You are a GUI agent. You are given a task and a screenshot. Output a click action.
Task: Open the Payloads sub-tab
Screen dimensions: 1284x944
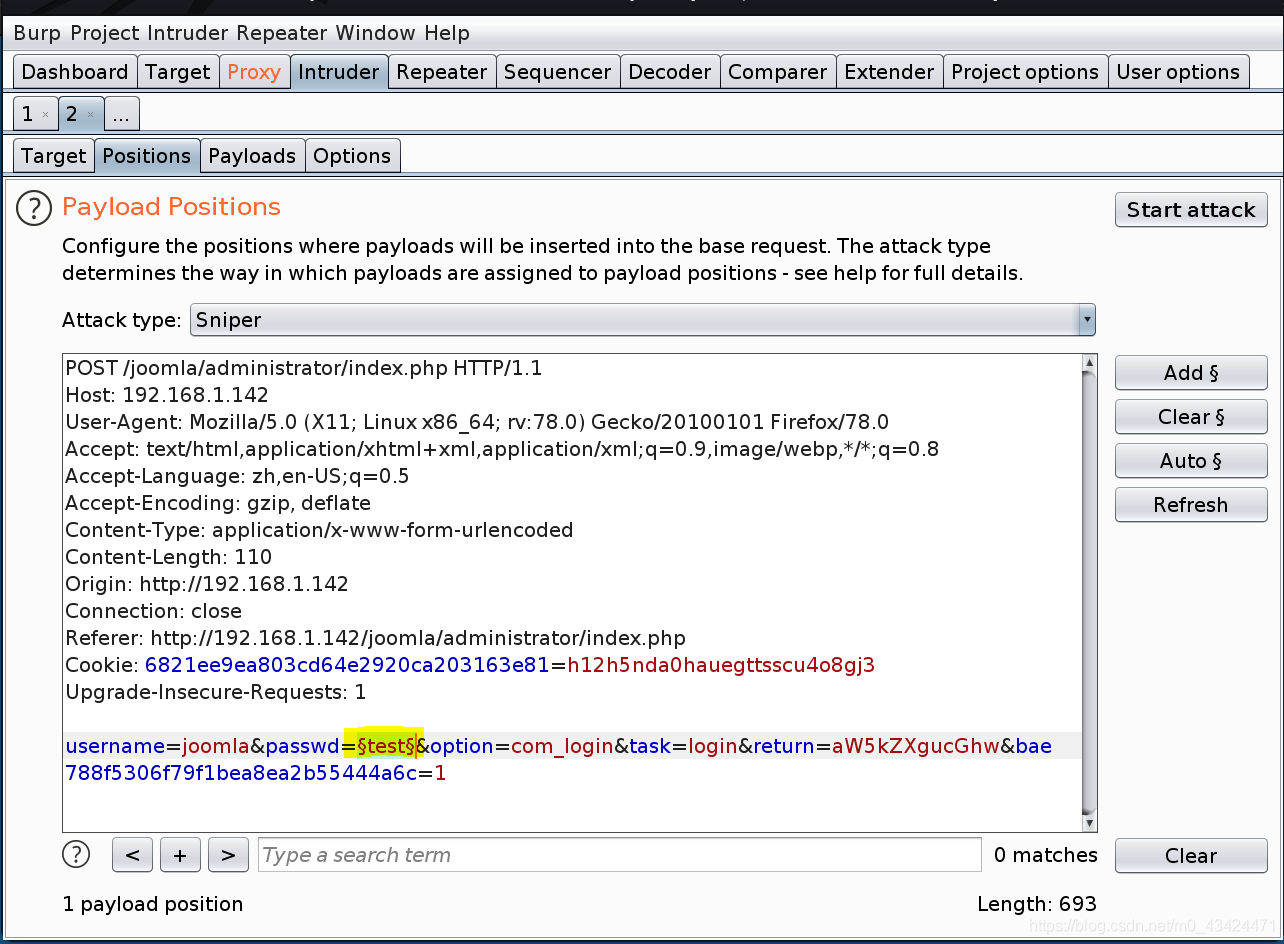pyautogui.click(x=252, y=156)
